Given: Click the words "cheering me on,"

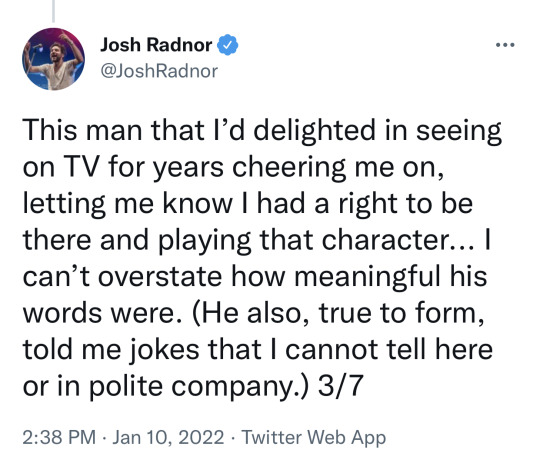Looking at the screenshot, I should 338,168.
